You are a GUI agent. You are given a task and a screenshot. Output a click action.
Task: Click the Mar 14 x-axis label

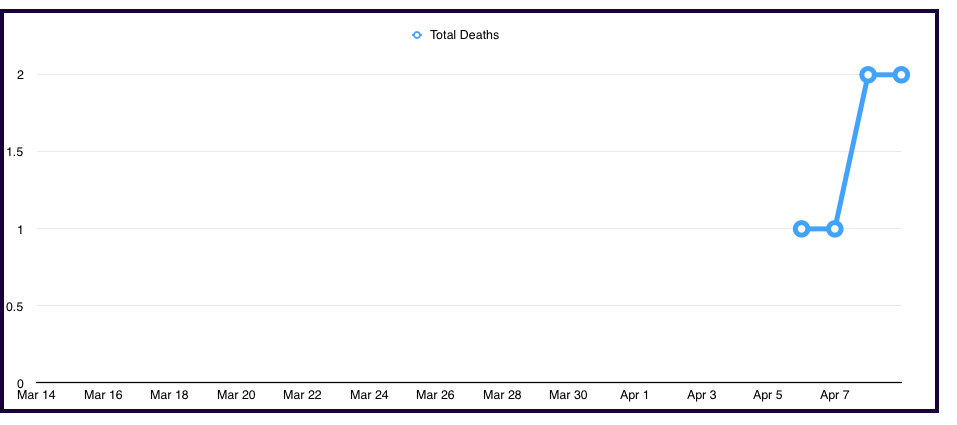coord(37,395)
